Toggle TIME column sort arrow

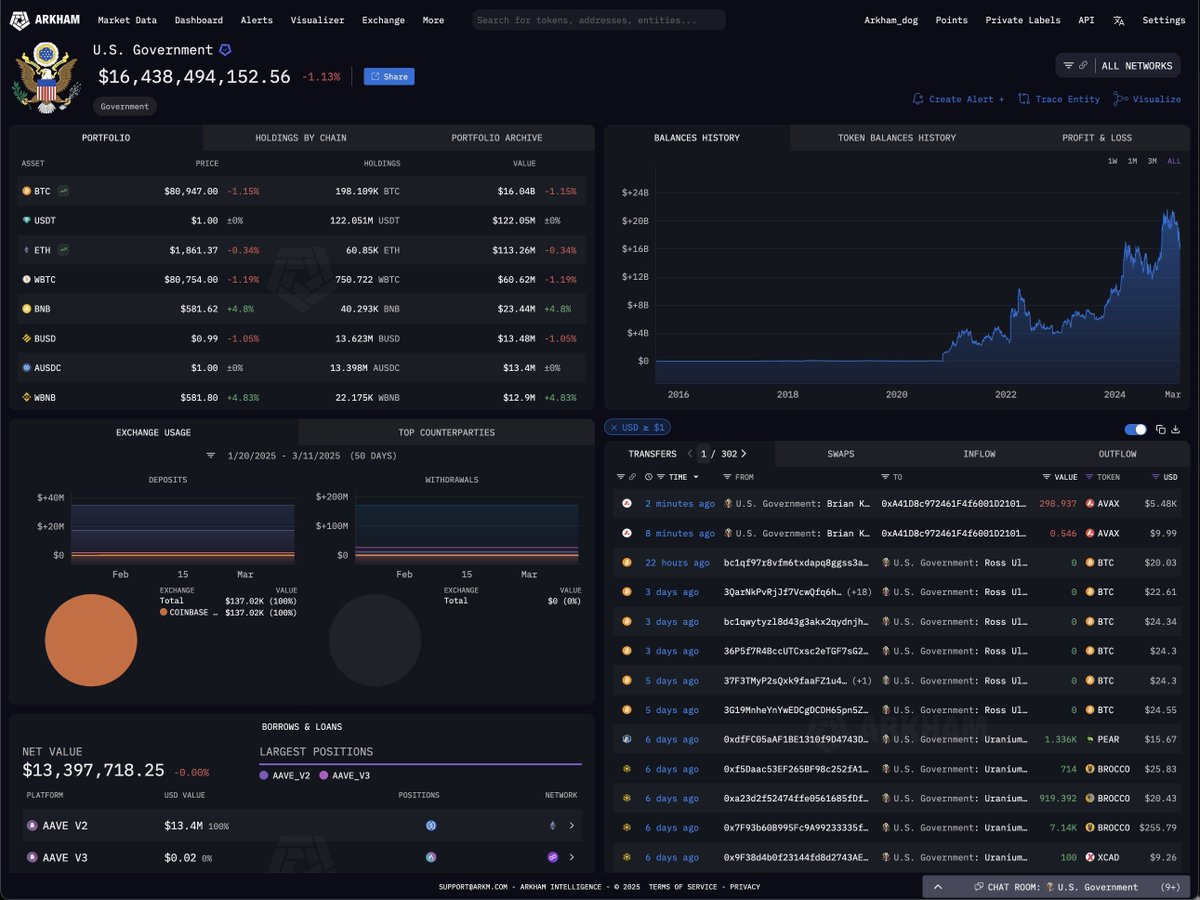(696, 477)
